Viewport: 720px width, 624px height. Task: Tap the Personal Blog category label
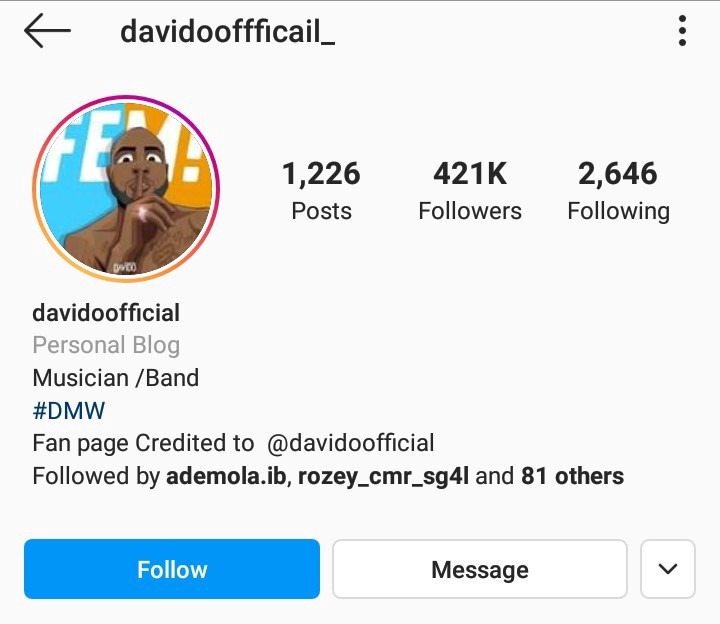tap(106, 345)
